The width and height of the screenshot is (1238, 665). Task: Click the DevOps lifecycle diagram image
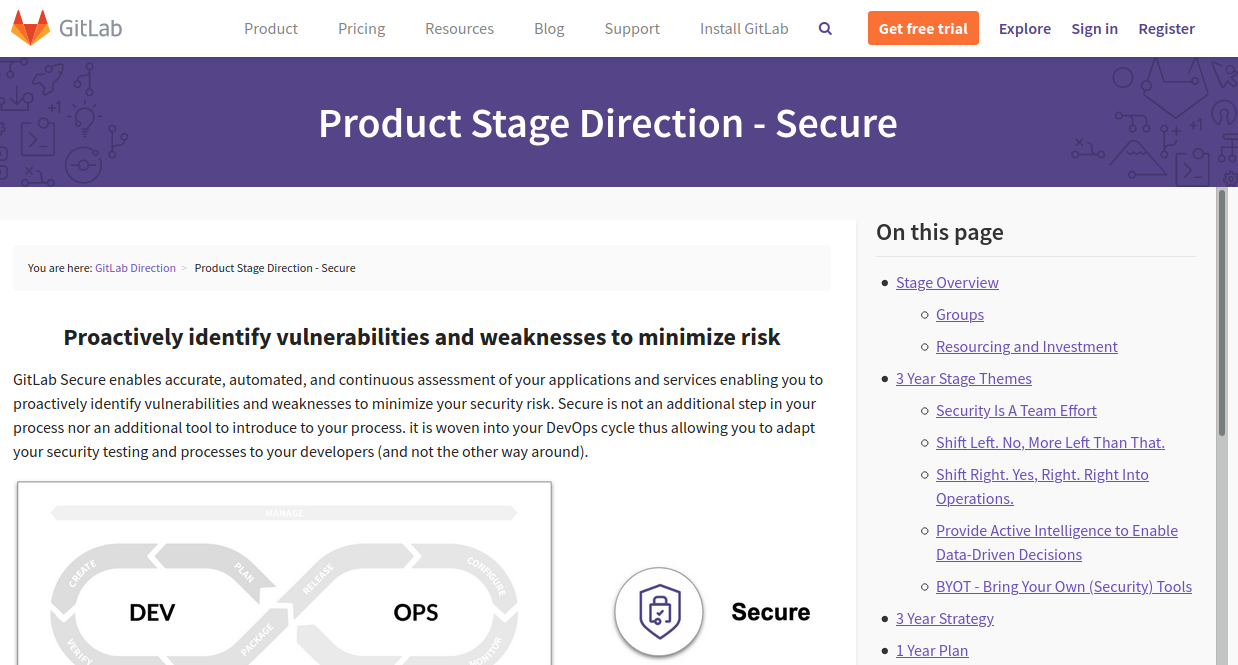click(284, 574)
